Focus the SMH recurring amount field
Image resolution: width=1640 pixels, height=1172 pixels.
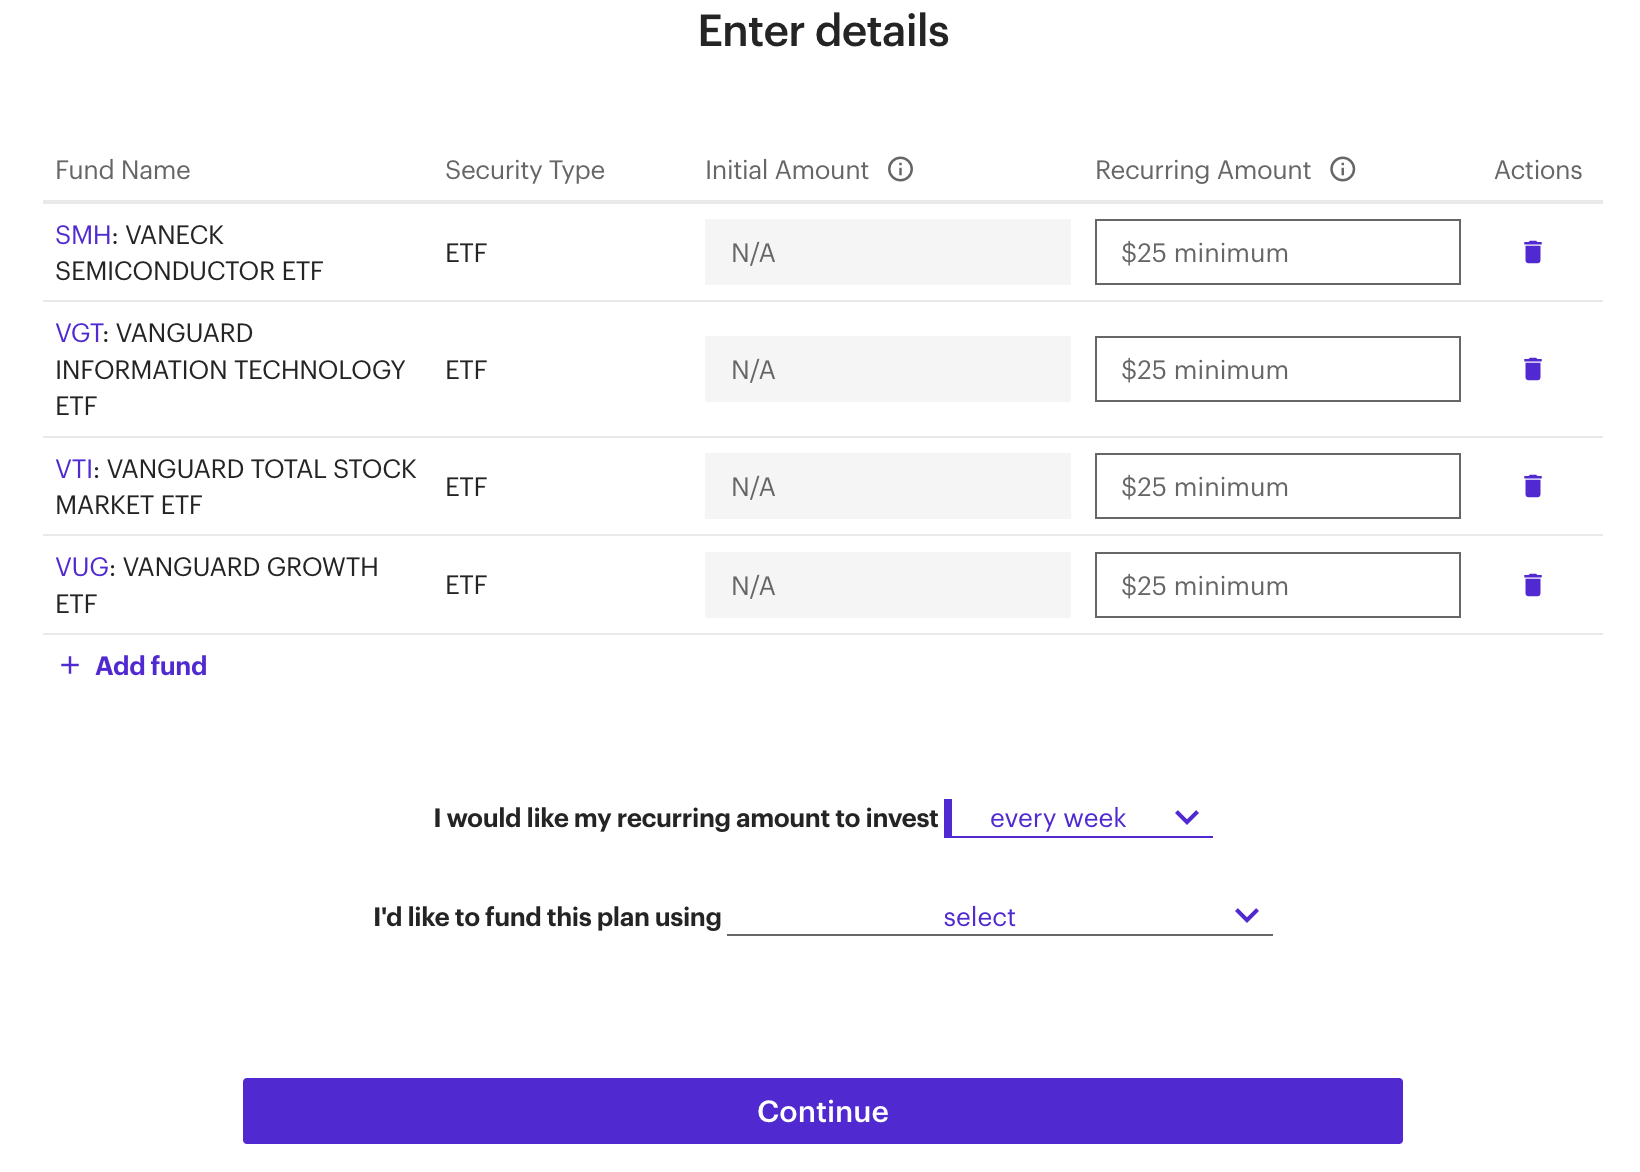pyautogui.click(x=1277, y=252)
